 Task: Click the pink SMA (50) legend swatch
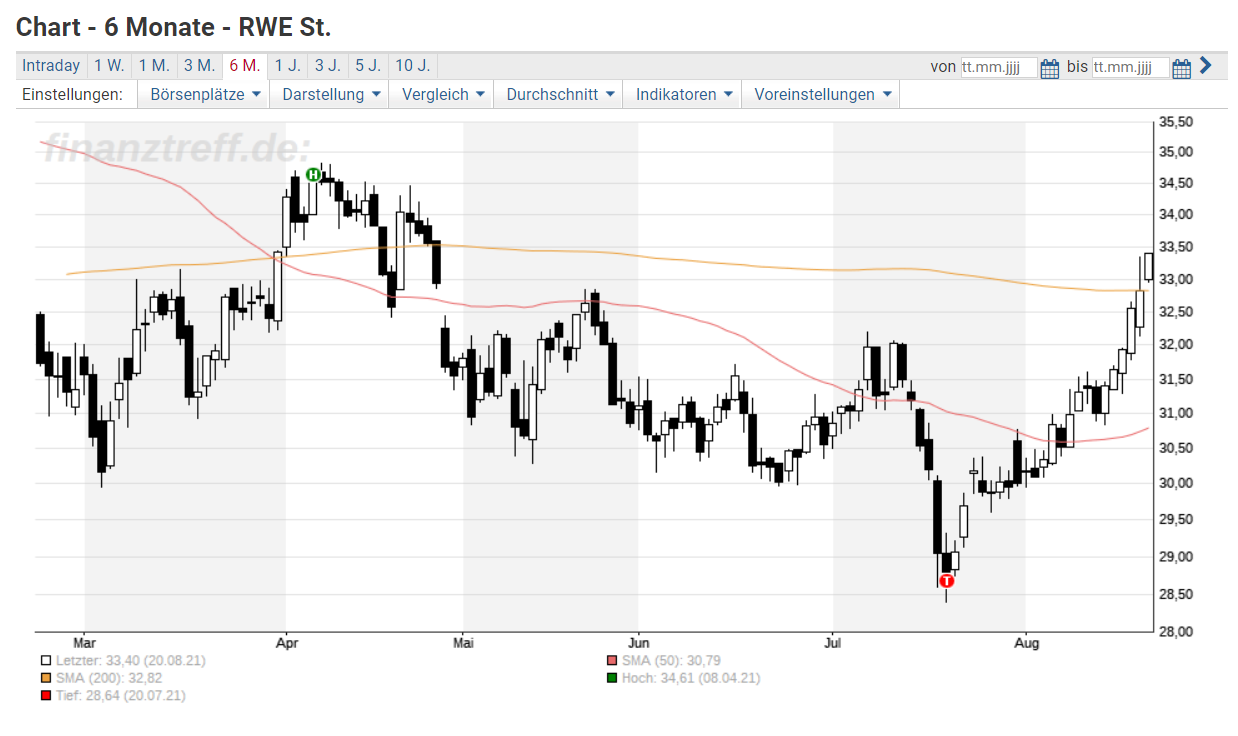[612, 661]
